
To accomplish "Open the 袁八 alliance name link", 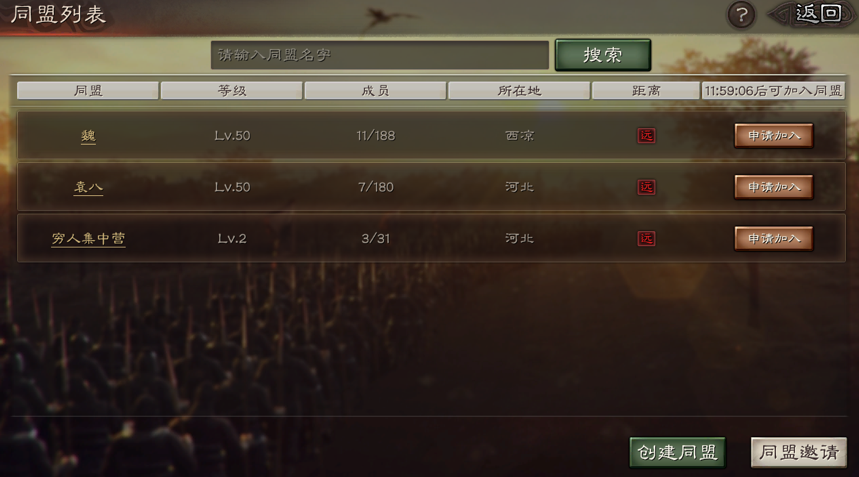I will click(88, 187).
